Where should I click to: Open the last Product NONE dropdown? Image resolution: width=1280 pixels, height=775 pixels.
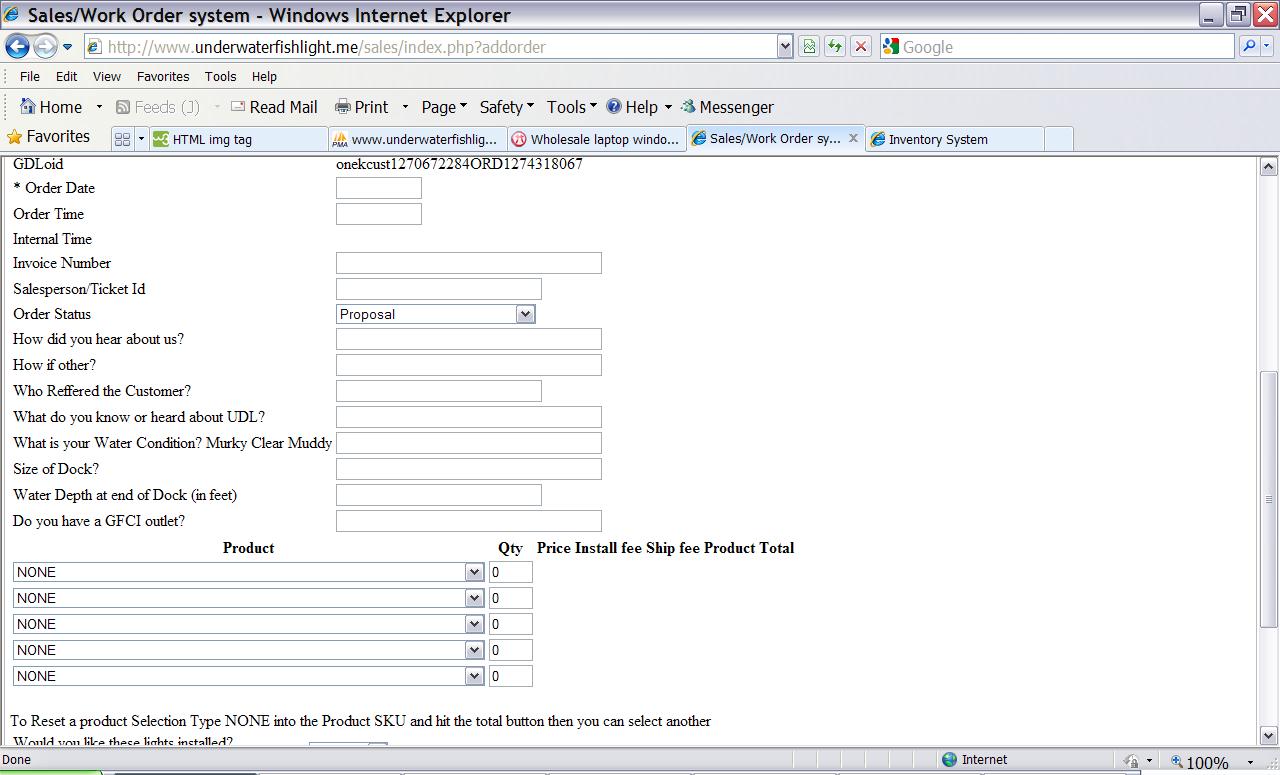pyautogui.click(x=474, y=676)
